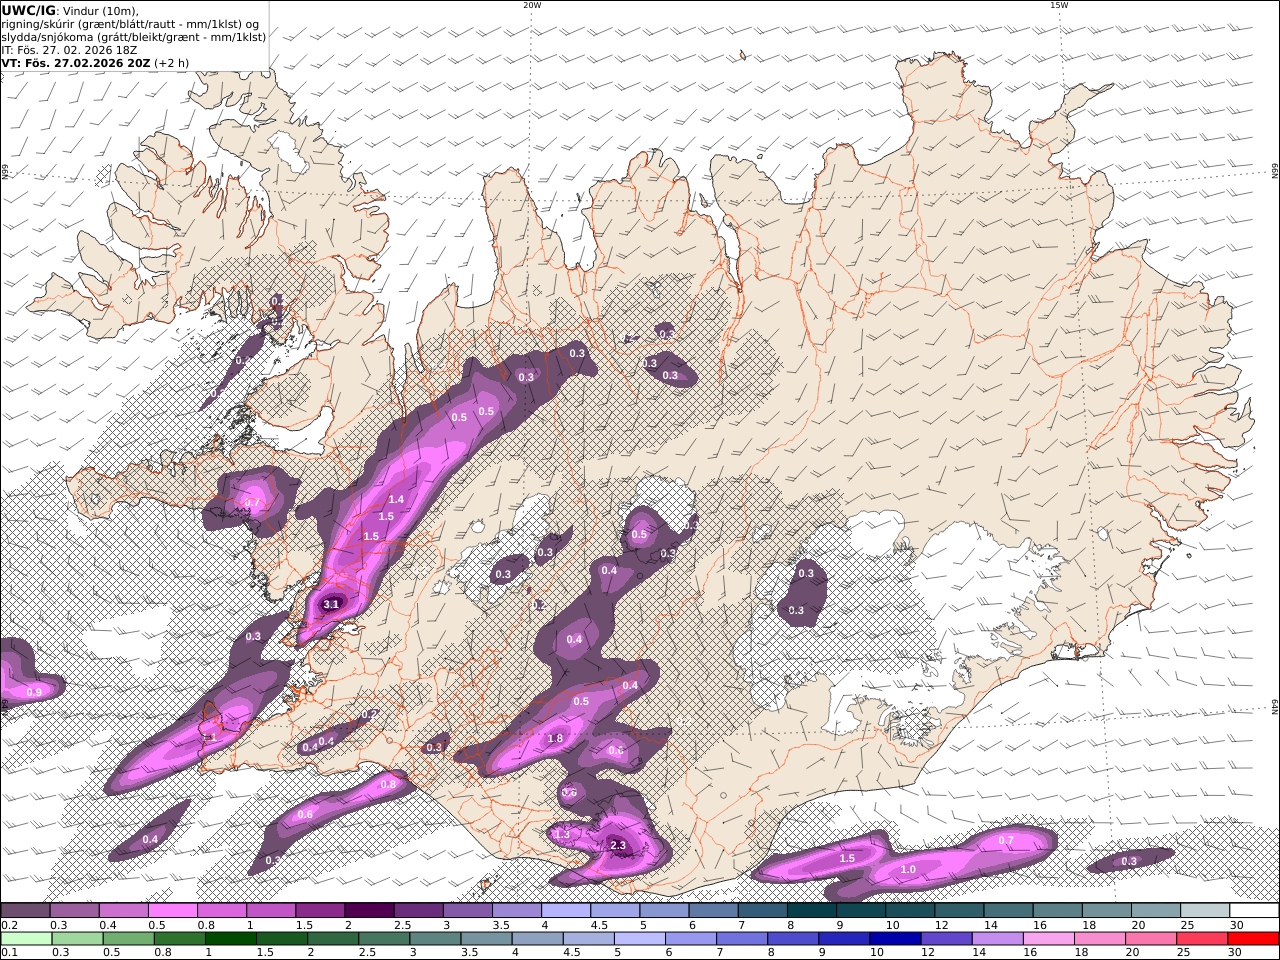The width and height of the screenshot is (1280, 960).
Task: Select the darkest green 1–1.5 rain swatch
Action: click(231, 938)
